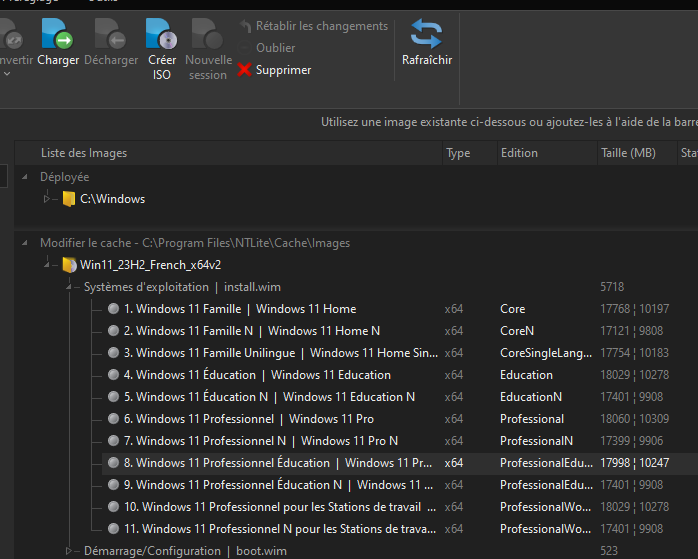Click status dot of Windows 11 Famille N
698x559 pixels.
click(x=114, y=330)
